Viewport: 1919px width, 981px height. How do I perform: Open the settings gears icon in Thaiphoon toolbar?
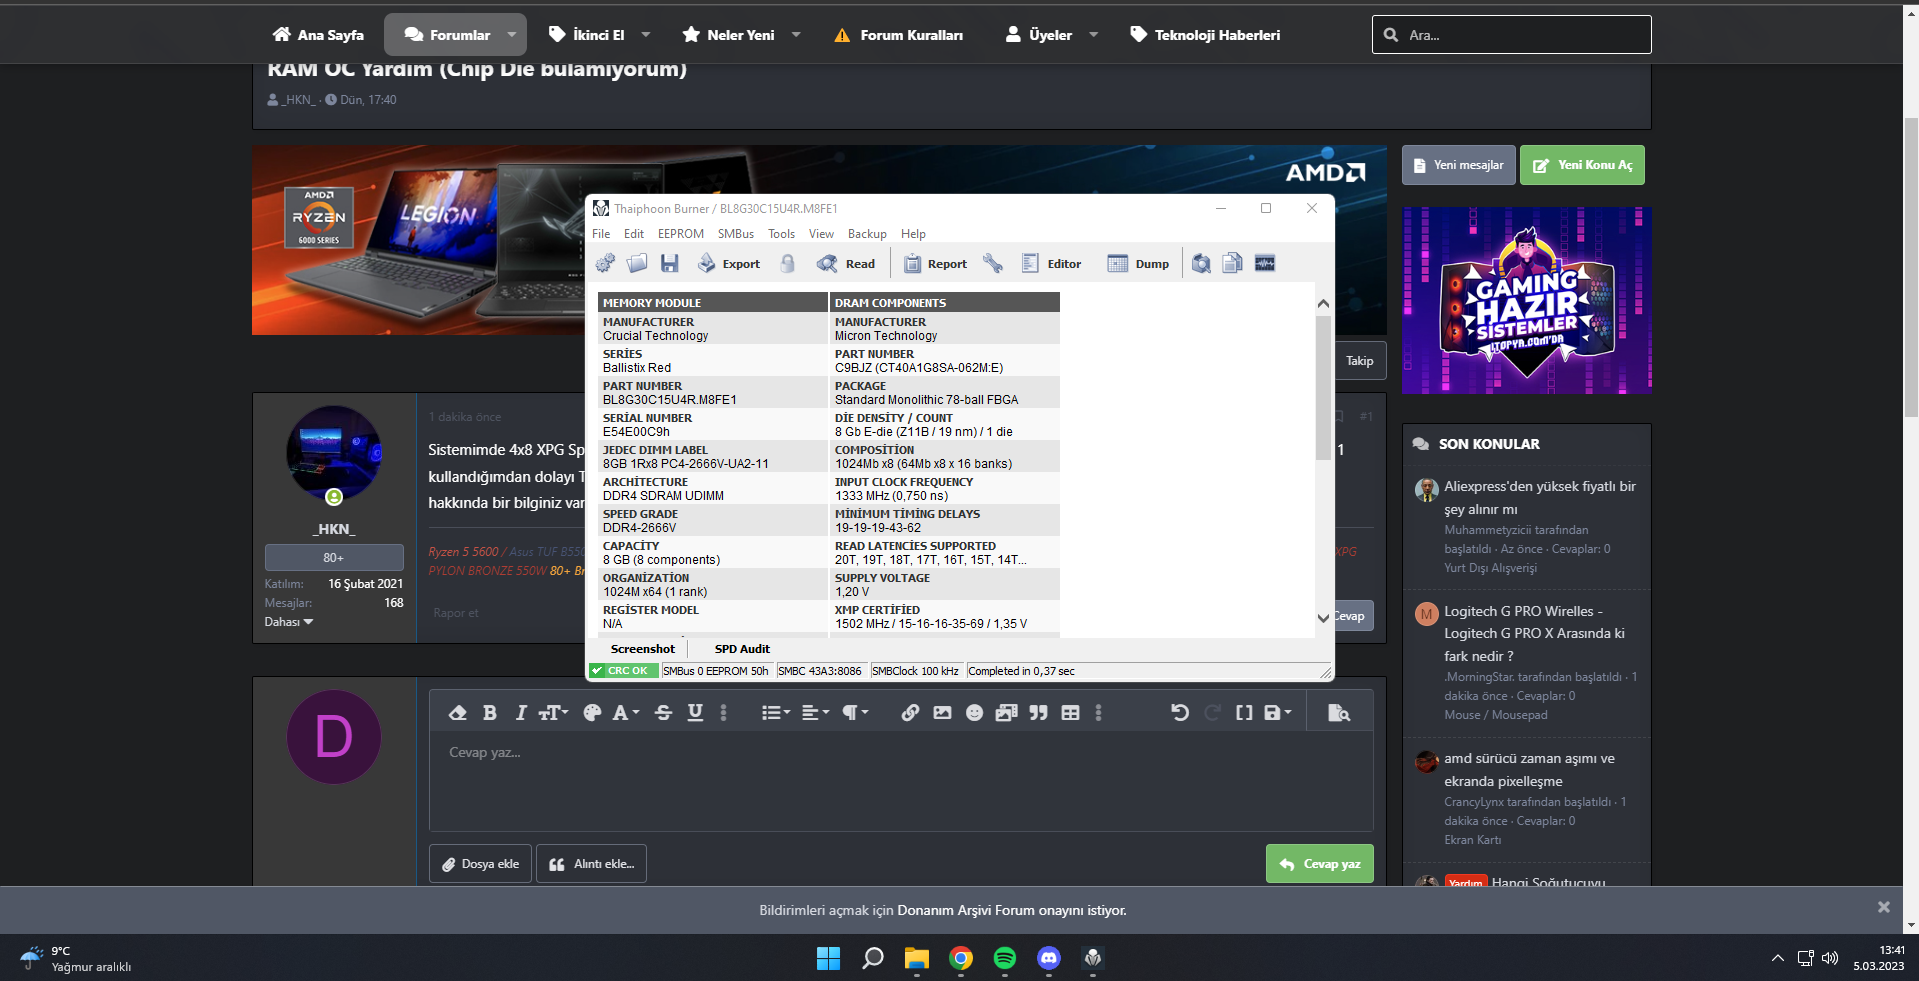tap(605, 263)
